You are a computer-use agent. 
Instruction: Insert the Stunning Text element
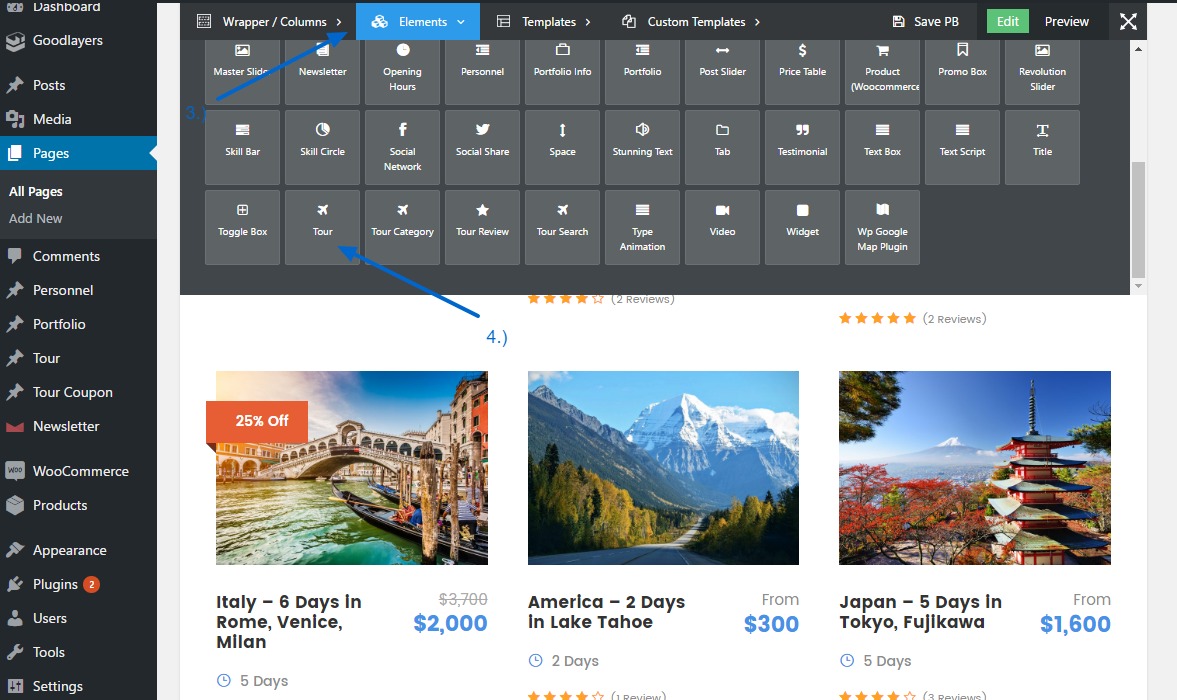point(642,147)
